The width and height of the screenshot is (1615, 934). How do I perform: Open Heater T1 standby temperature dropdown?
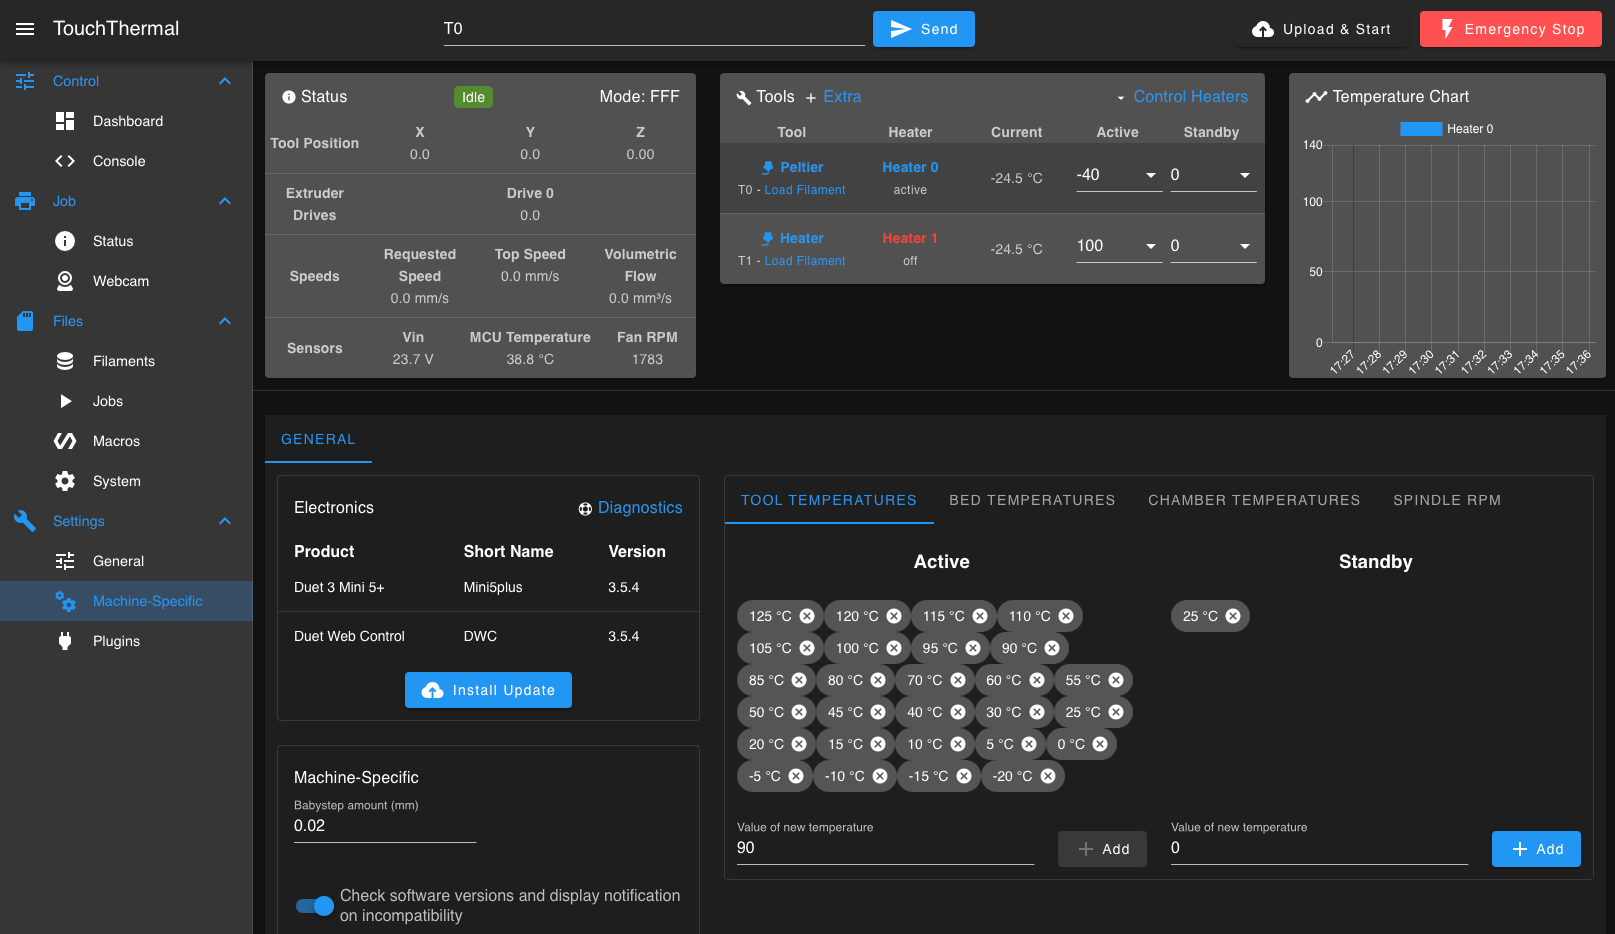[1245, 246]
